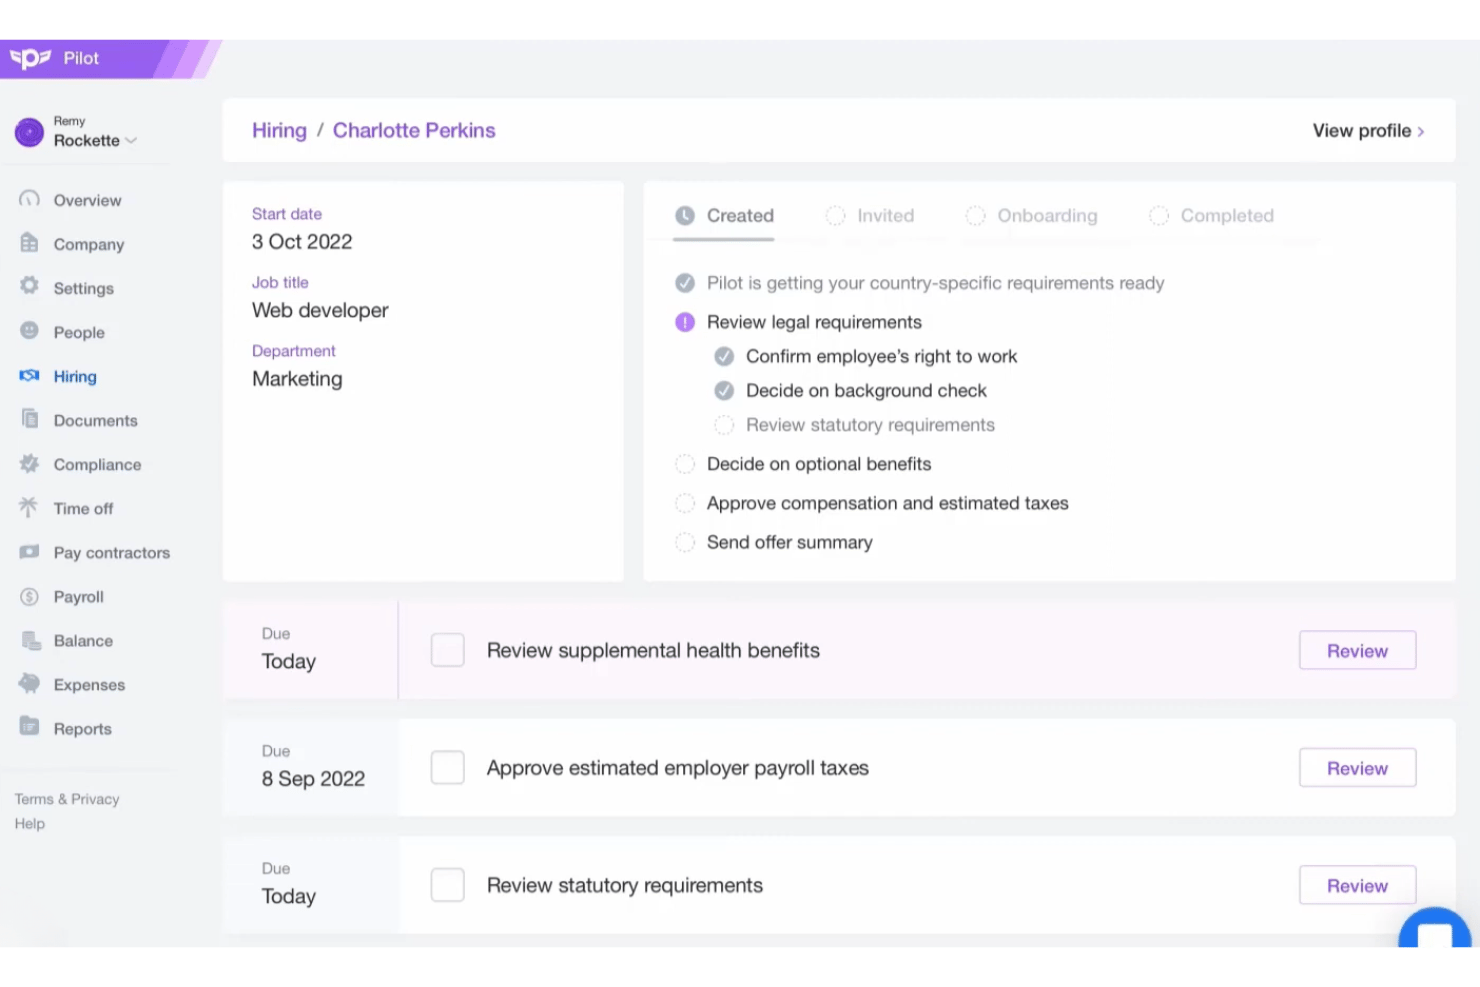This screenshot has height=987, width=1480.
Task: Click the Web developer job title
Action: click(320, 310)
